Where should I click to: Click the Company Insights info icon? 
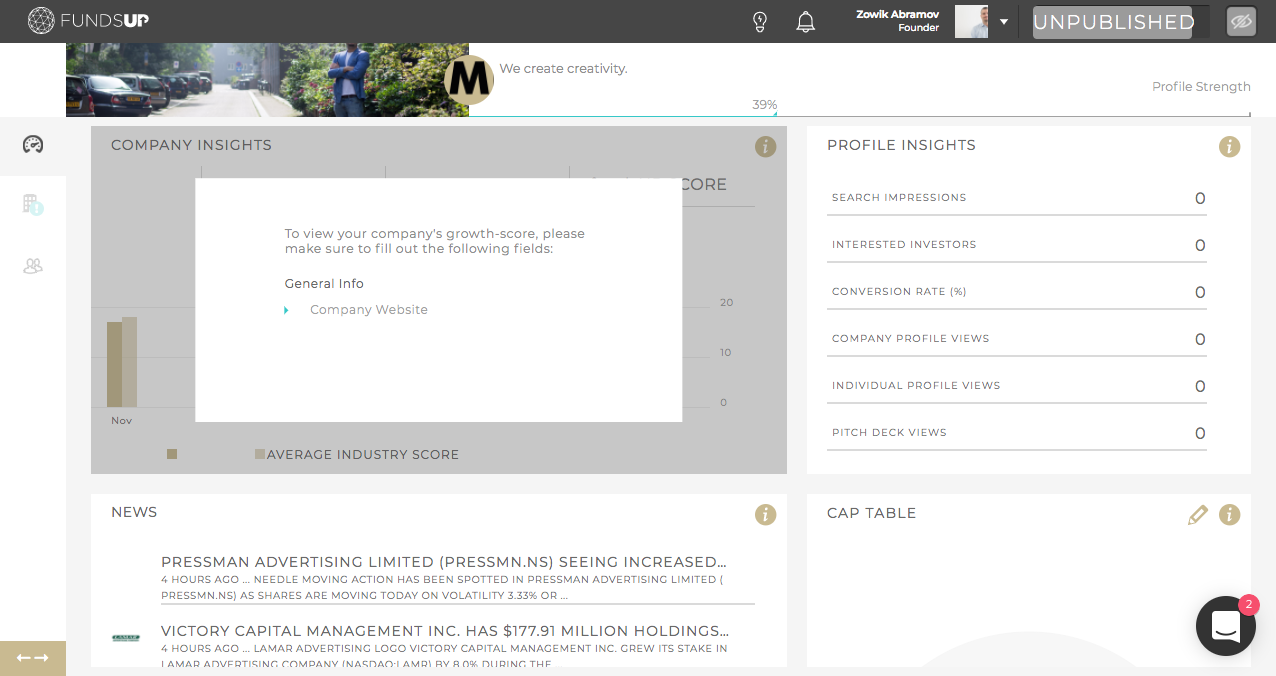point(765,147)
